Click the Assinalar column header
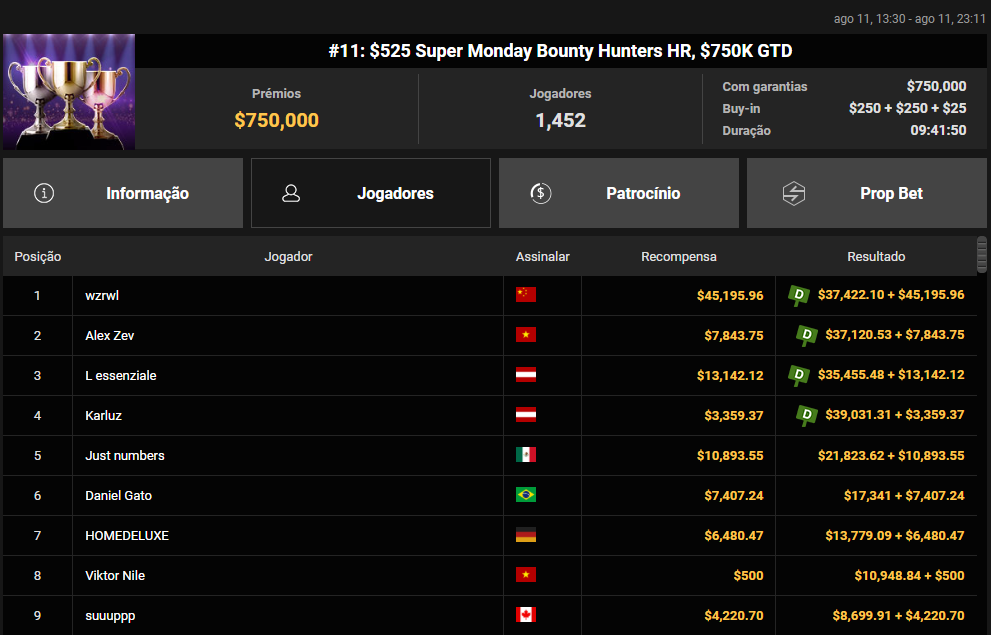The width and height of the screenshot is (991, 635). (542, 257)
